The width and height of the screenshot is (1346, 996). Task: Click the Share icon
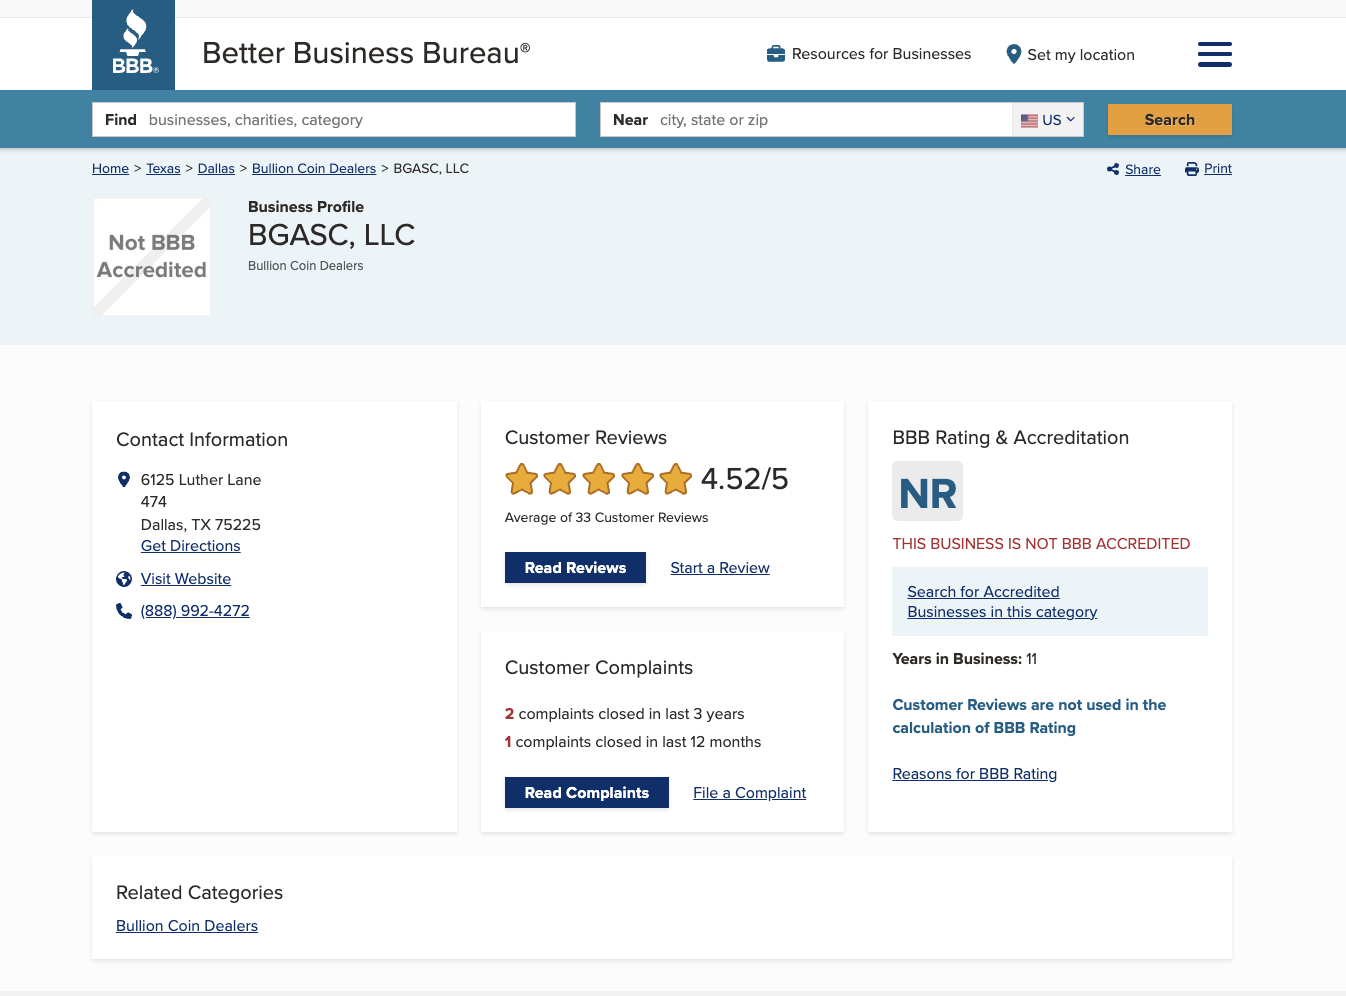point(1113,169)
